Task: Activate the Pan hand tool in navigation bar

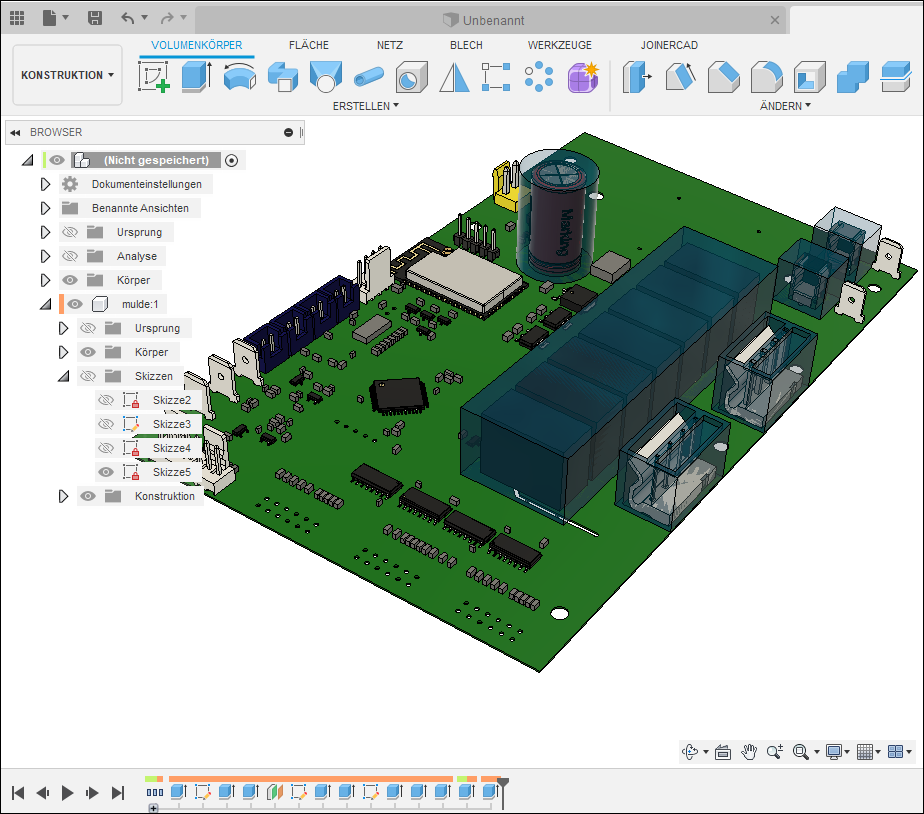Action: click(x=750, y=751)
